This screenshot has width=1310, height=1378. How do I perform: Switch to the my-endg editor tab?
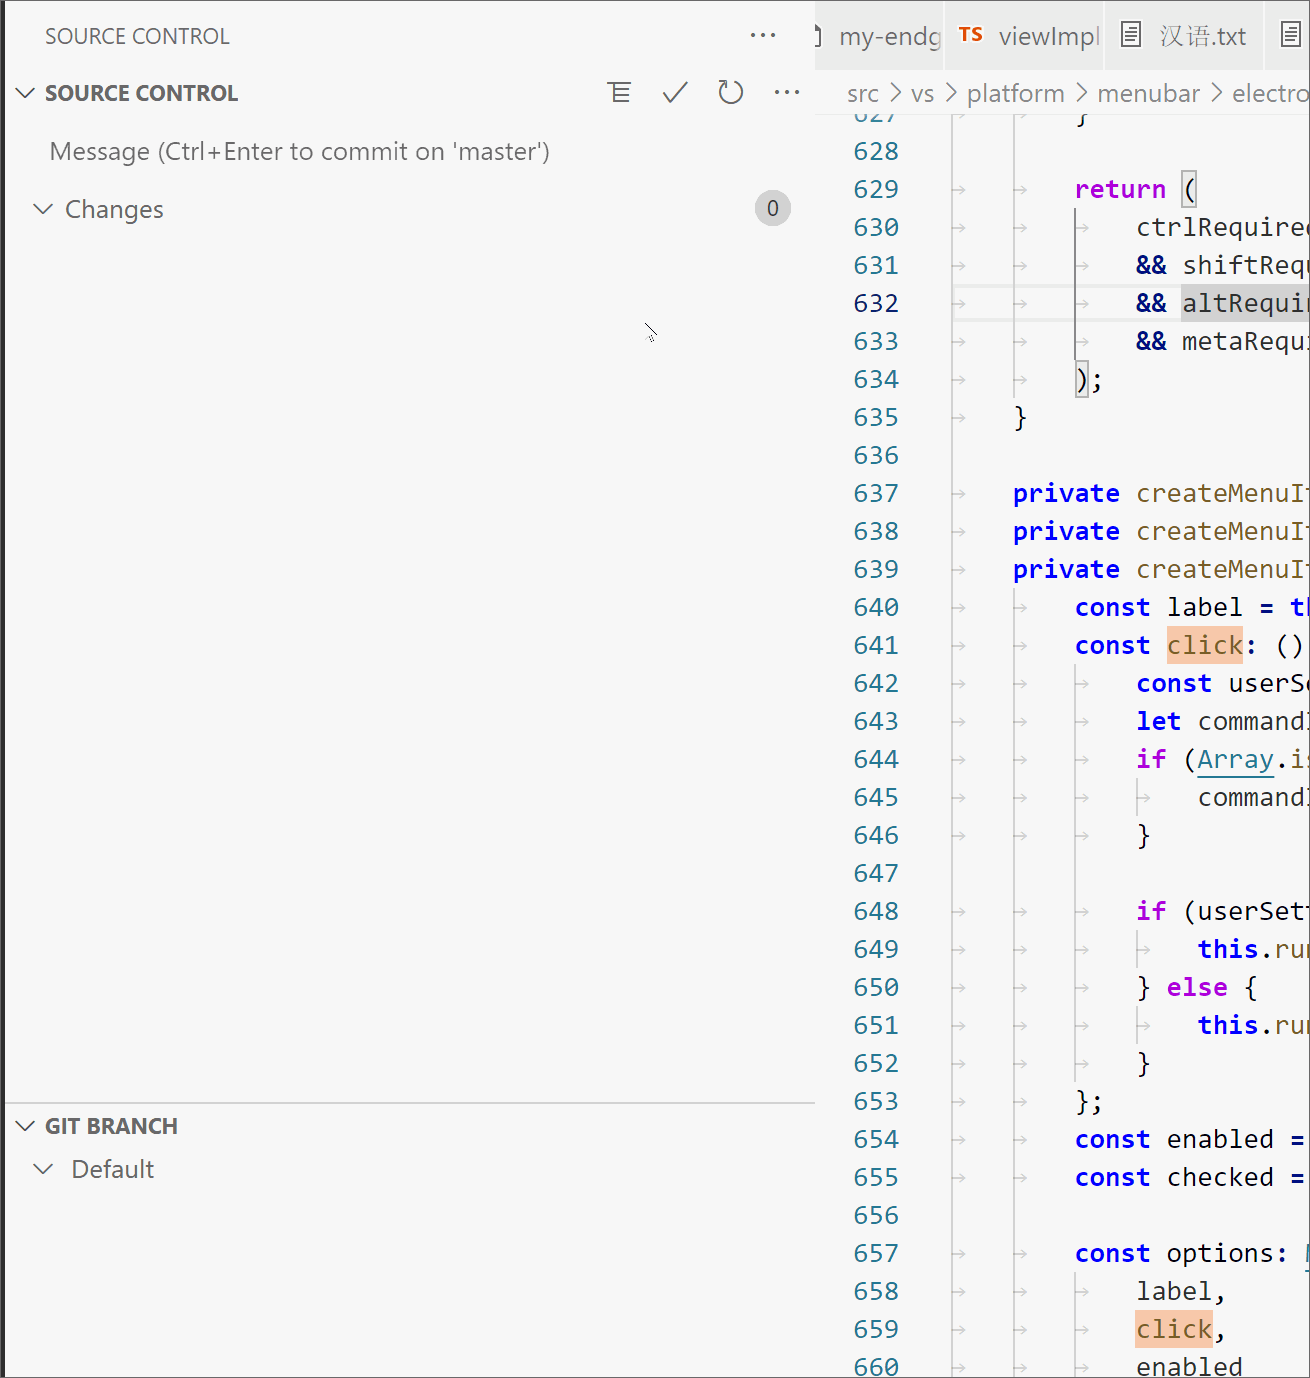tap(888, 36)
